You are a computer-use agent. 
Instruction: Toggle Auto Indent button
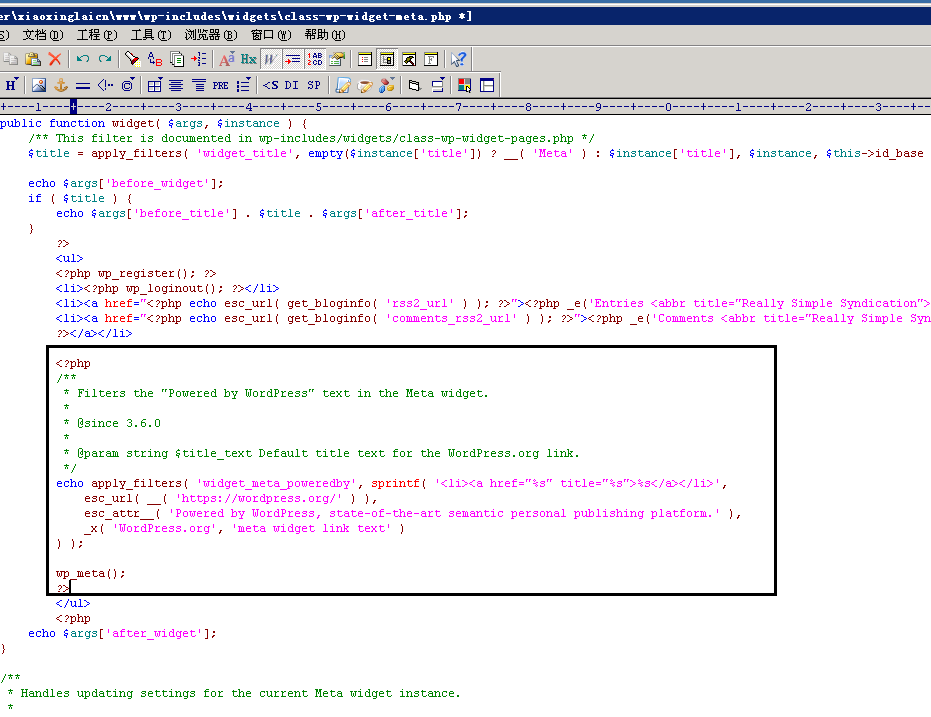[x=292, y=59]
